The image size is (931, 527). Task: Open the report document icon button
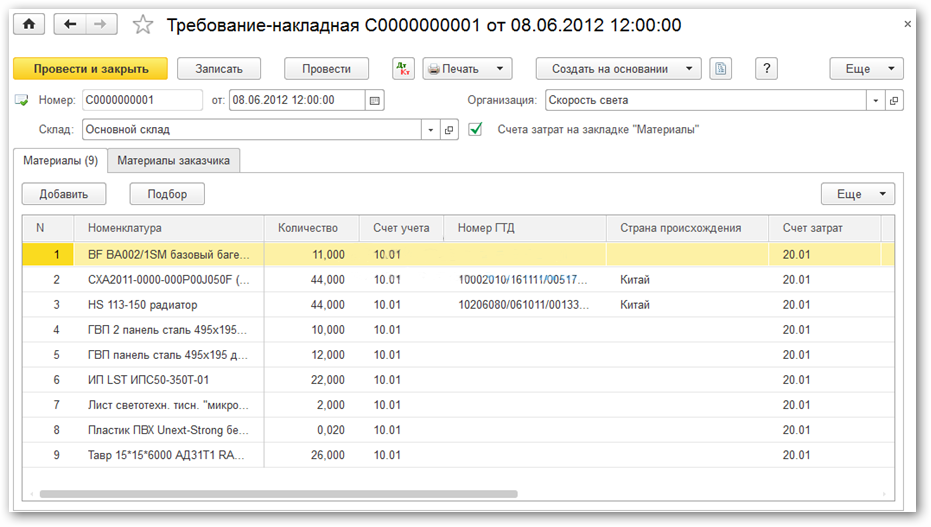click(x=720, y=69)
